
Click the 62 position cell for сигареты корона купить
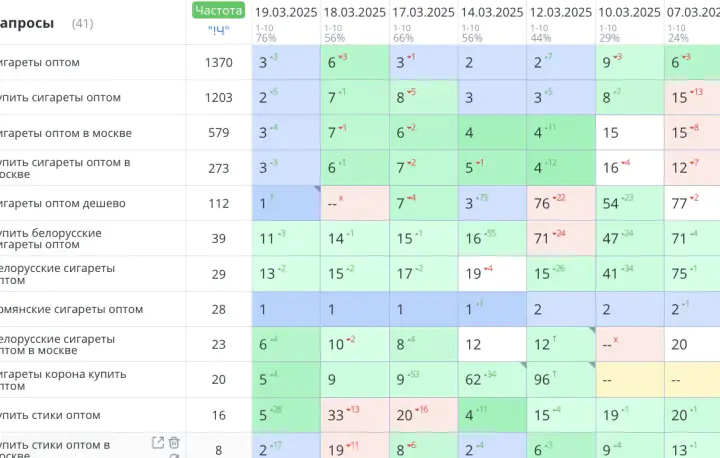click(492, 380)
